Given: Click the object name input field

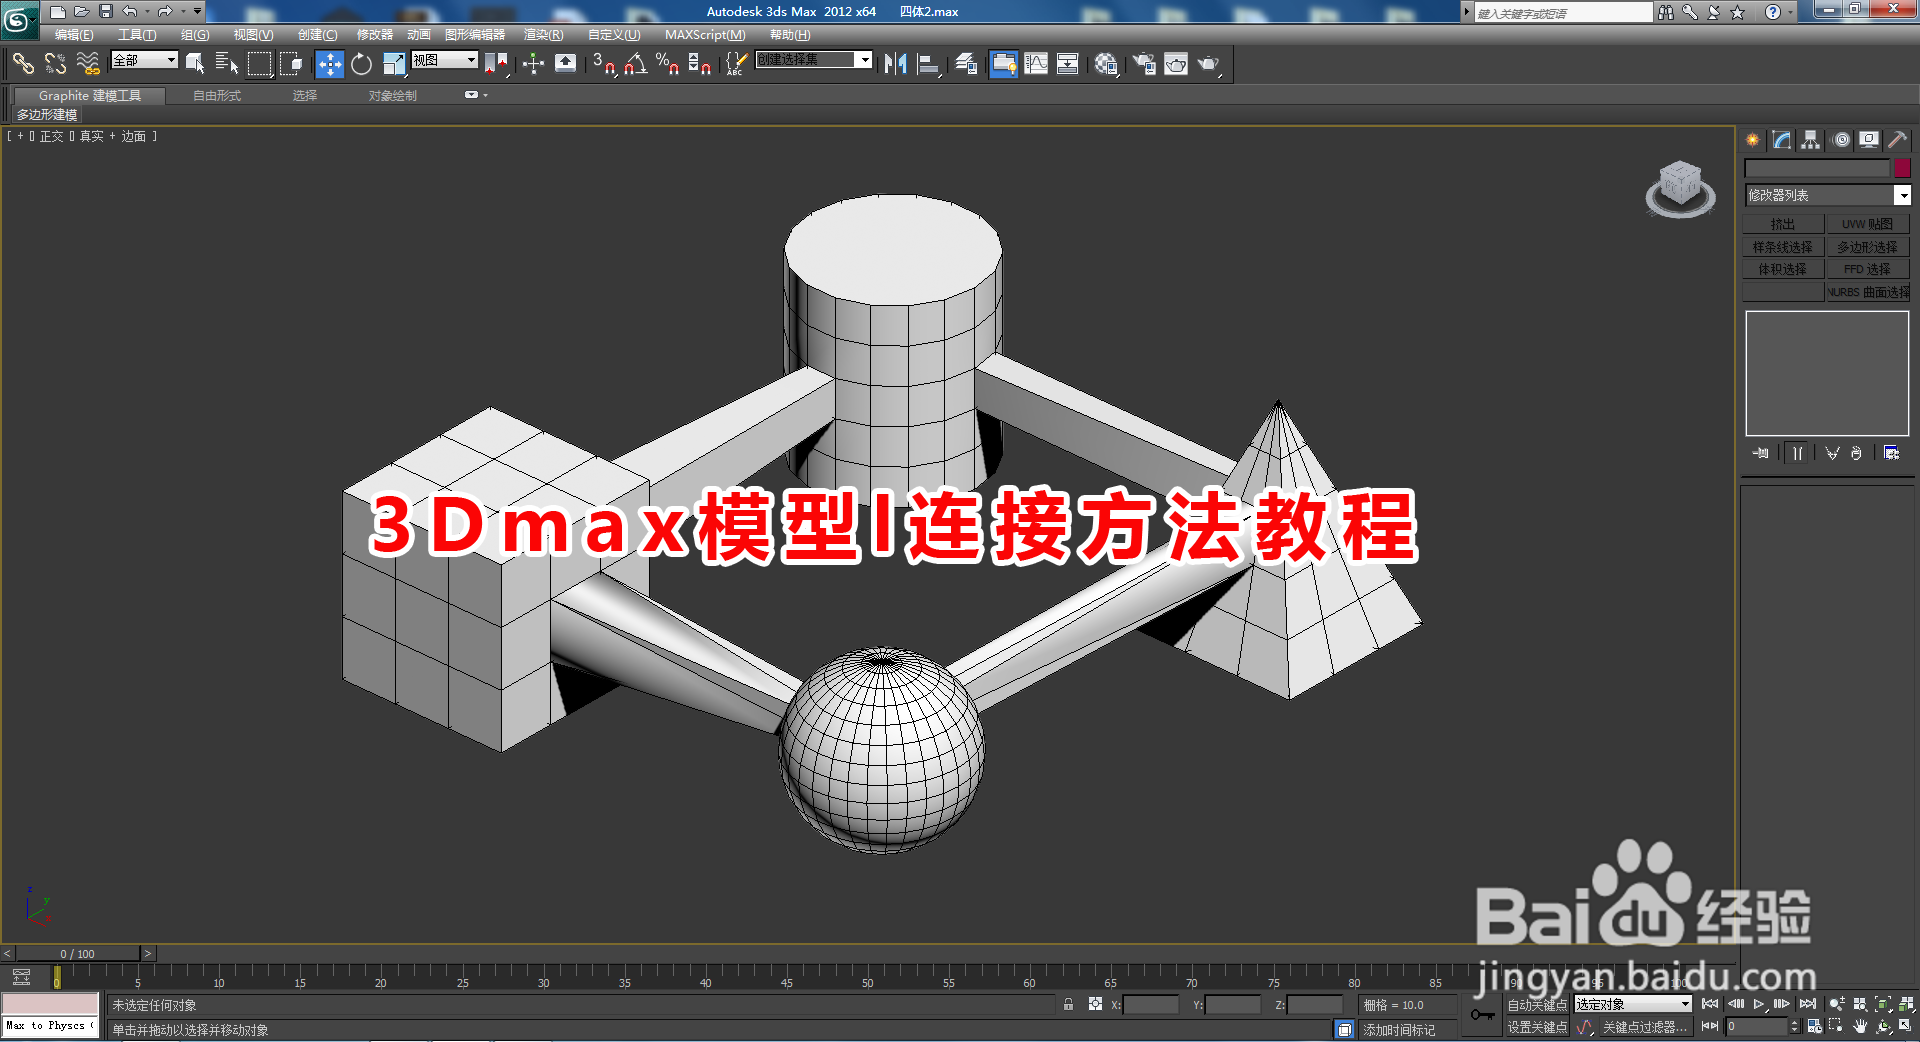Looking at the screenshot, I should (1817, 168).
